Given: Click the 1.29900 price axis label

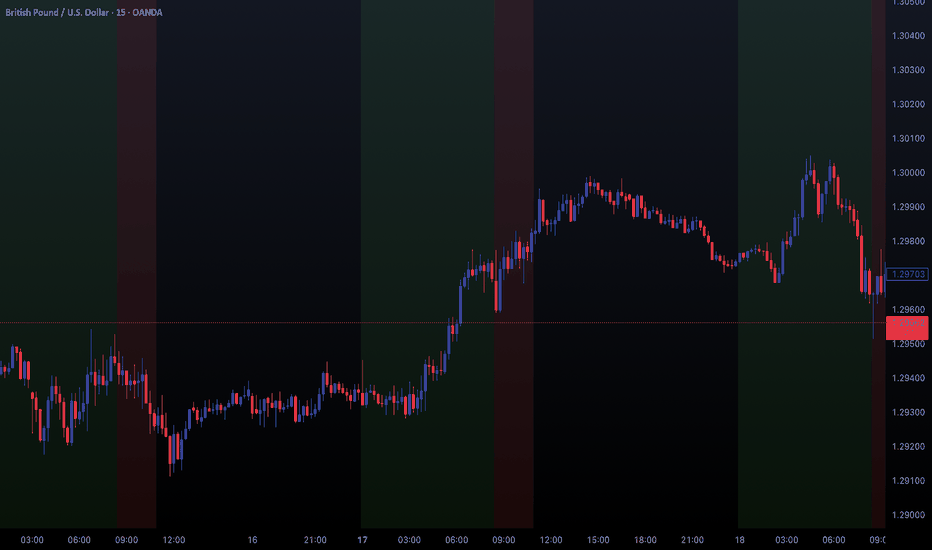Looking at the screenshot, I should tap(908, 207).
